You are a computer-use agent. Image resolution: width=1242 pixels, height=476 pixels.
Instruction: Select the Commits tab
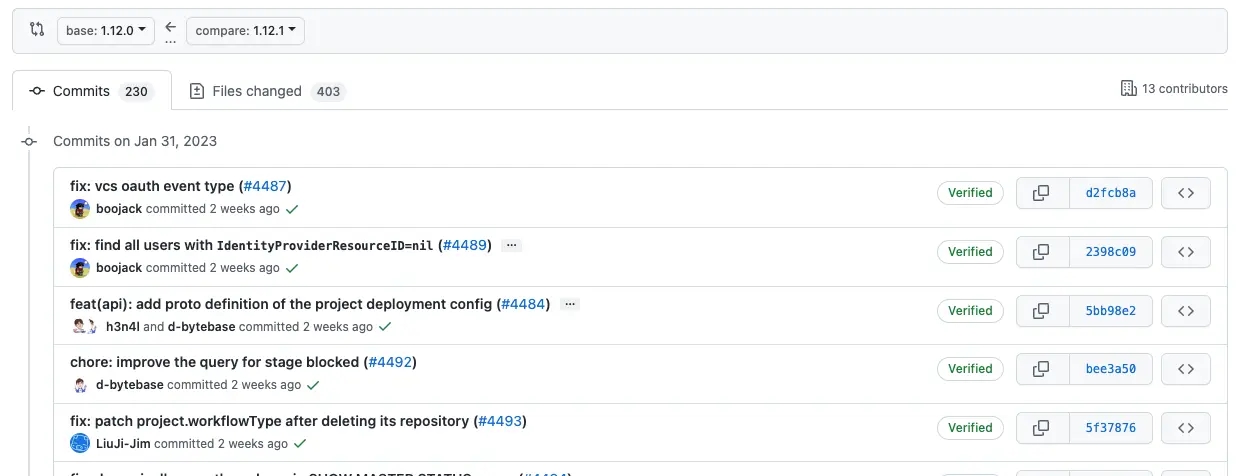click(92, 91)
